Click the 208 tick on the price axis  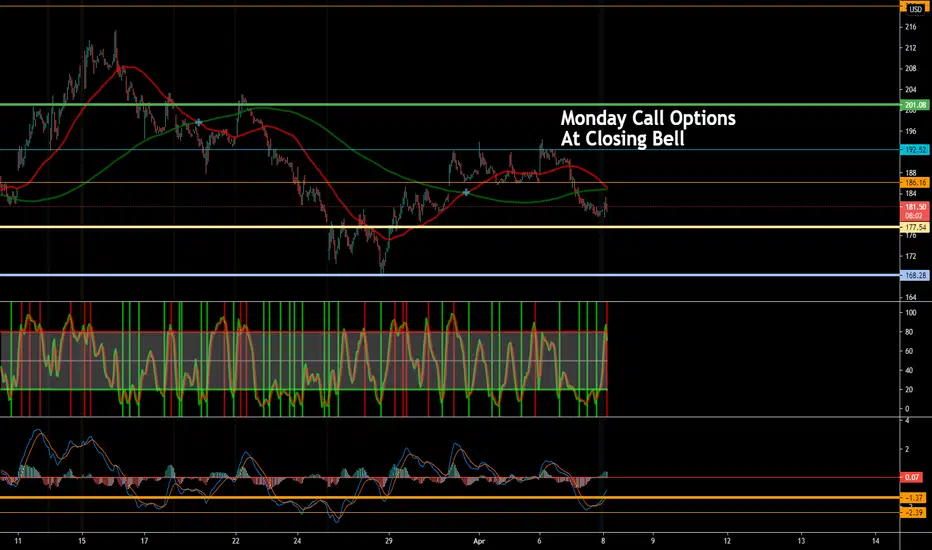(x=911, y=69)
